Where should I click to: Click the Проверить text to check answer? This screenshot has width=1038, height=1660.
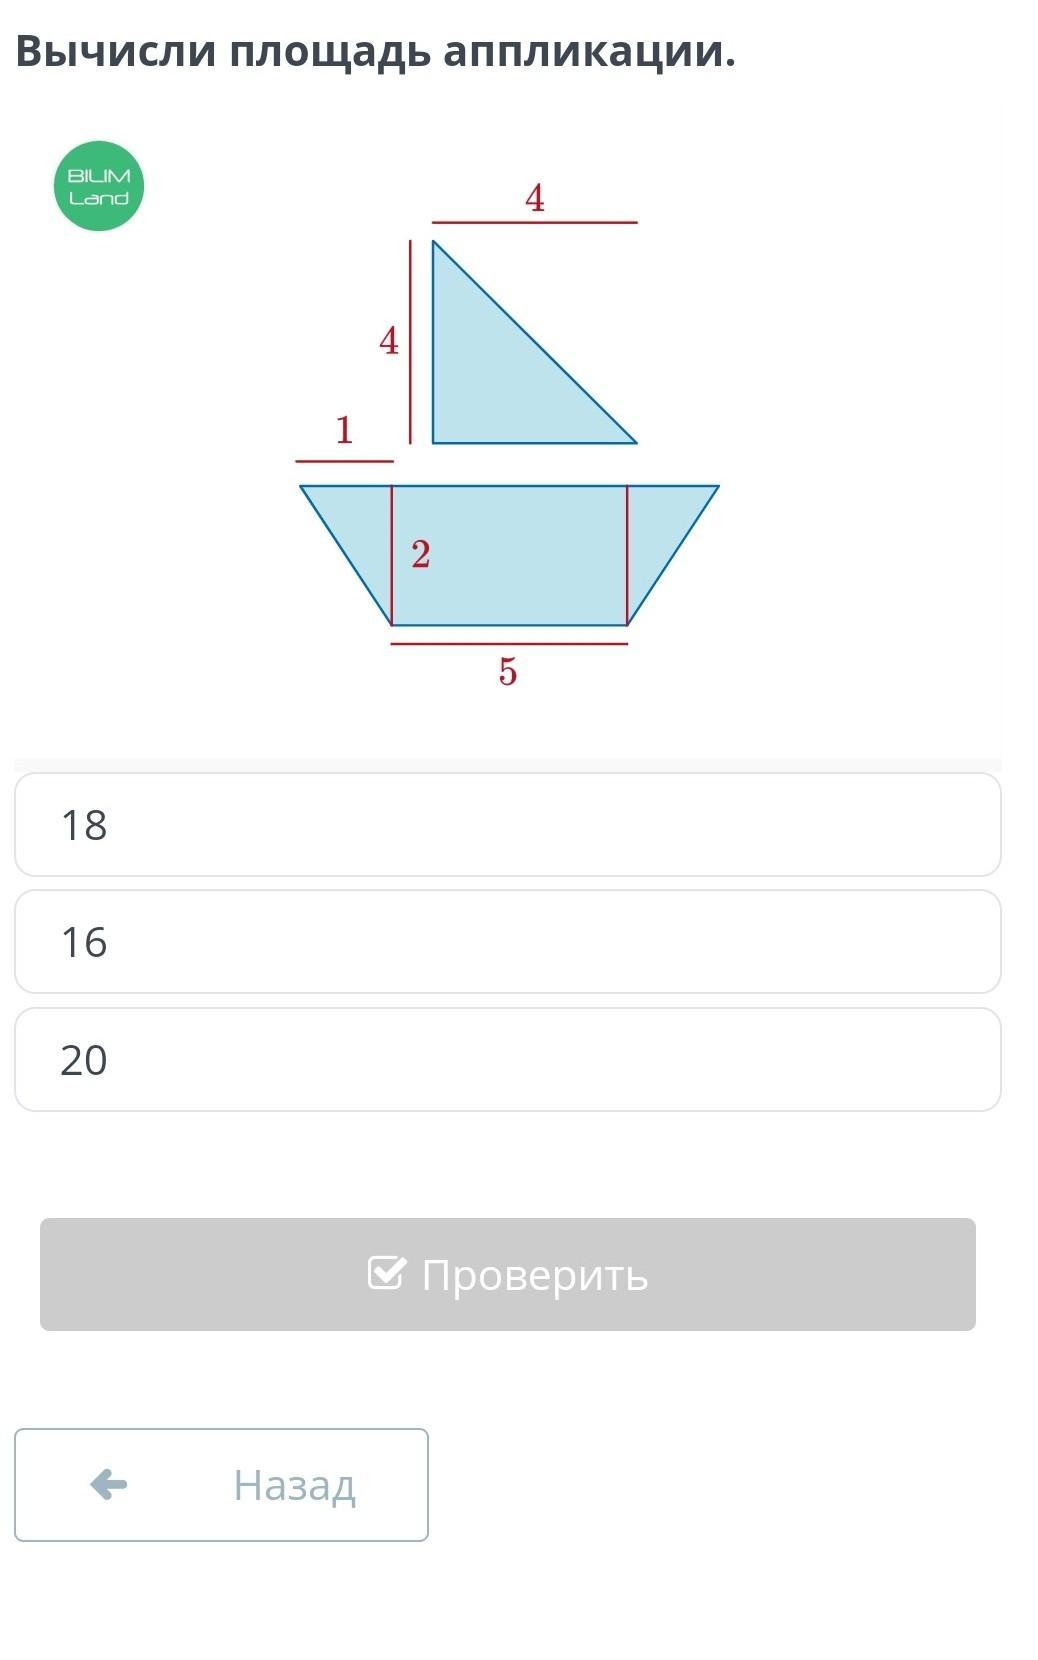[x=535, y=1275]
